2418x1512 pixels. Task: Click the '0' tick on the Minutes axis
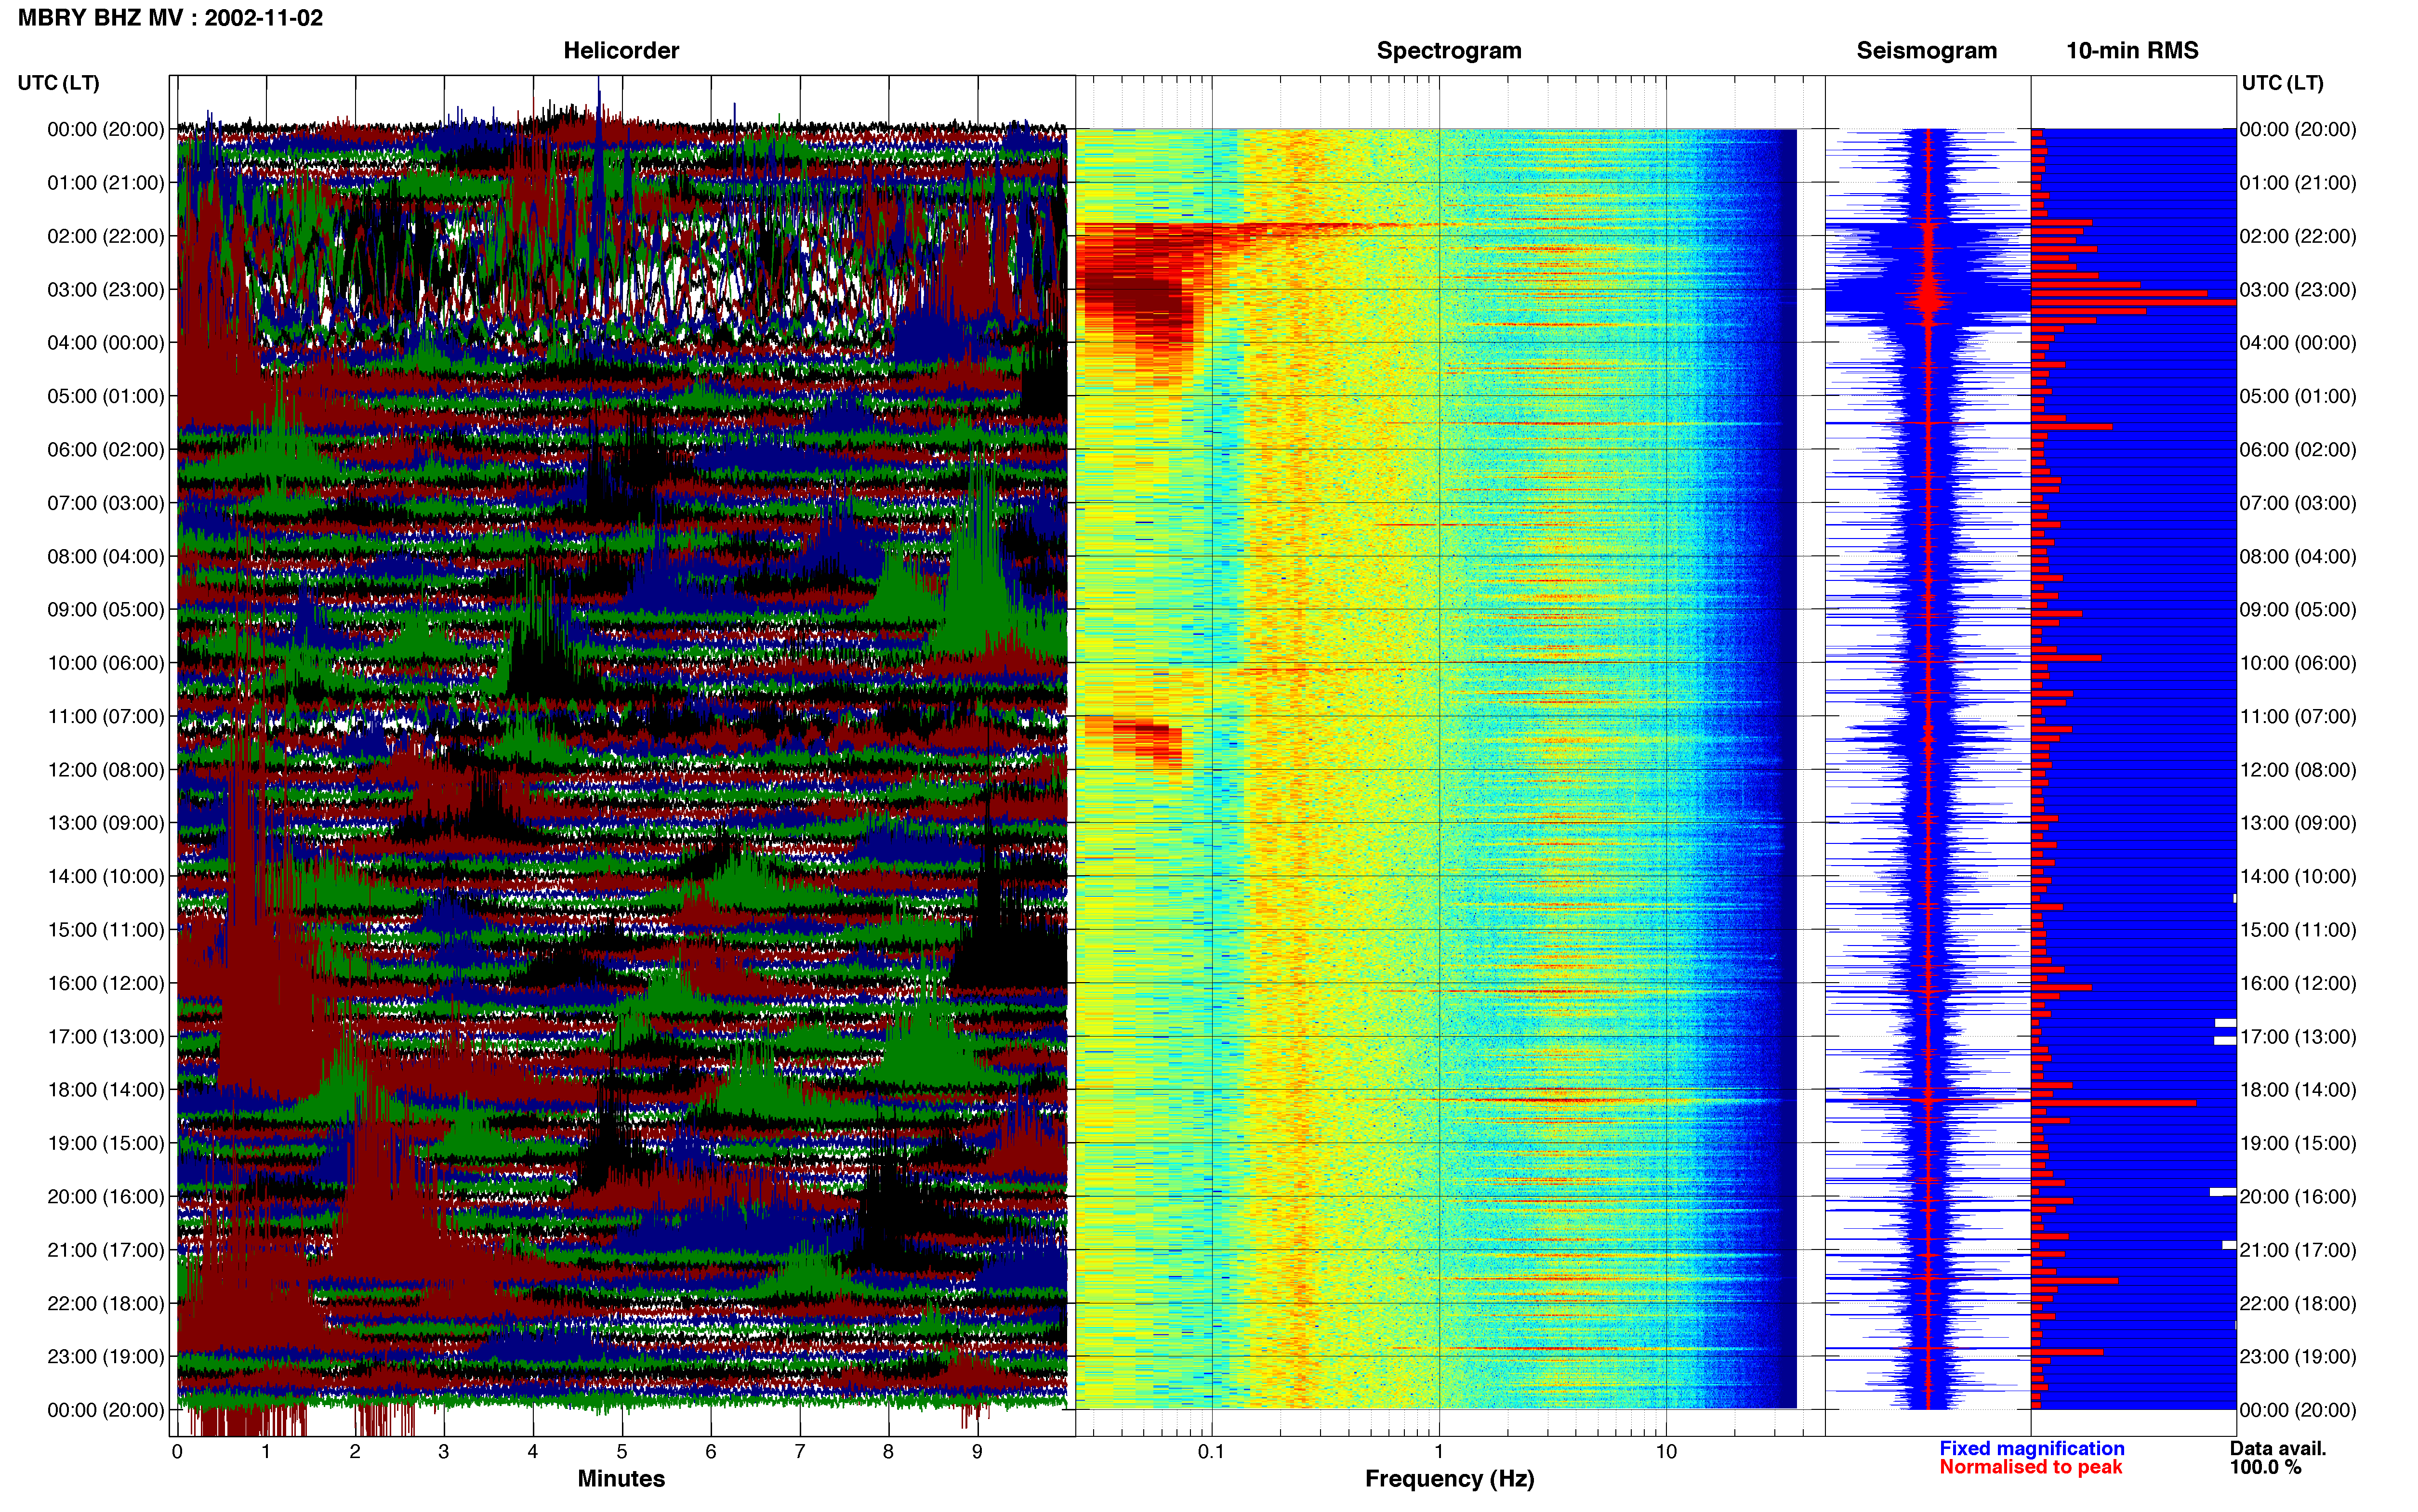[x=177, y=1451]
